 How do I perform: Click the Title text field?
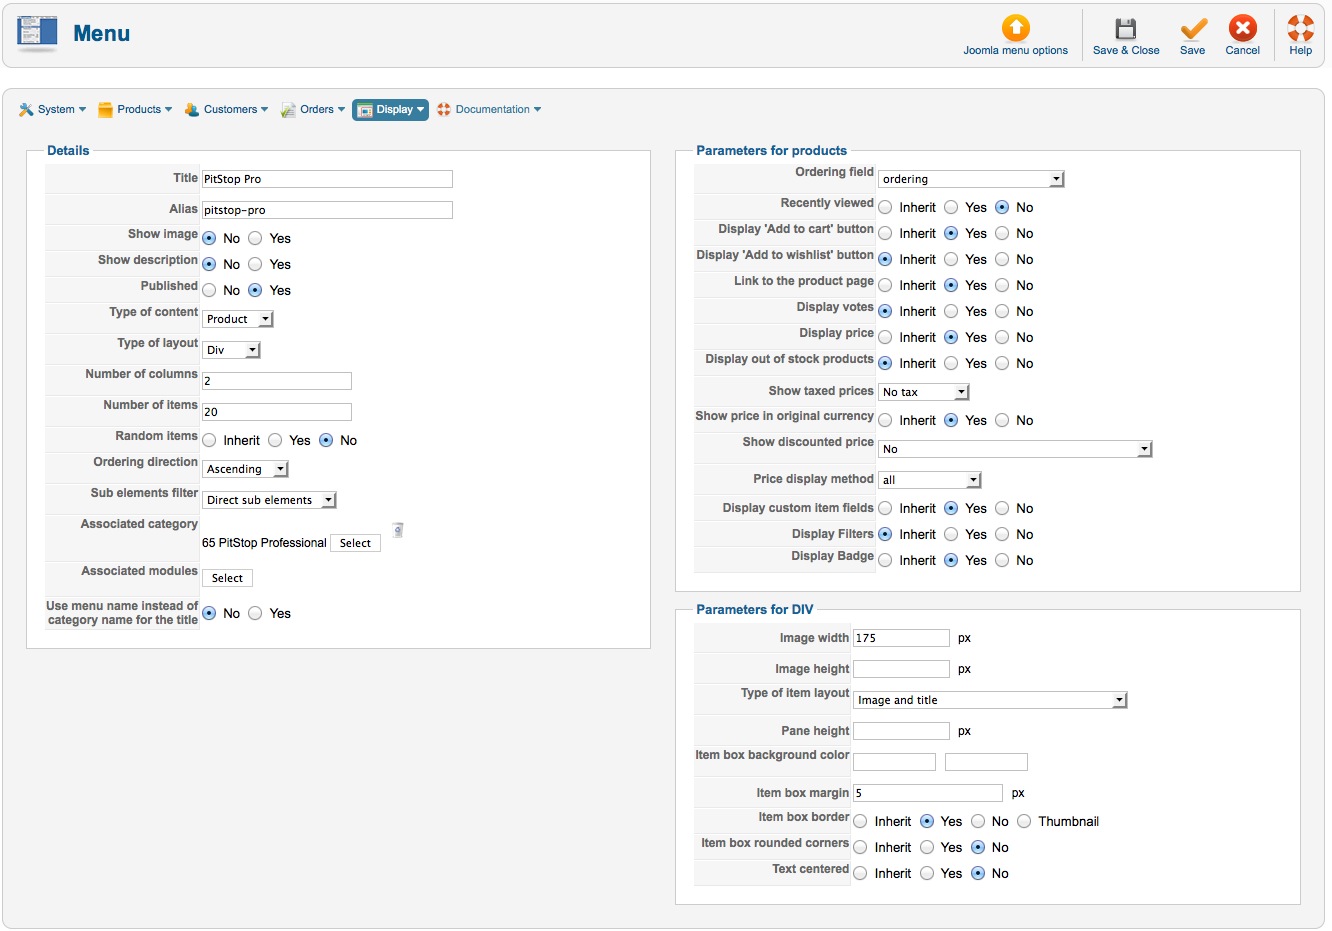point(327,179)
